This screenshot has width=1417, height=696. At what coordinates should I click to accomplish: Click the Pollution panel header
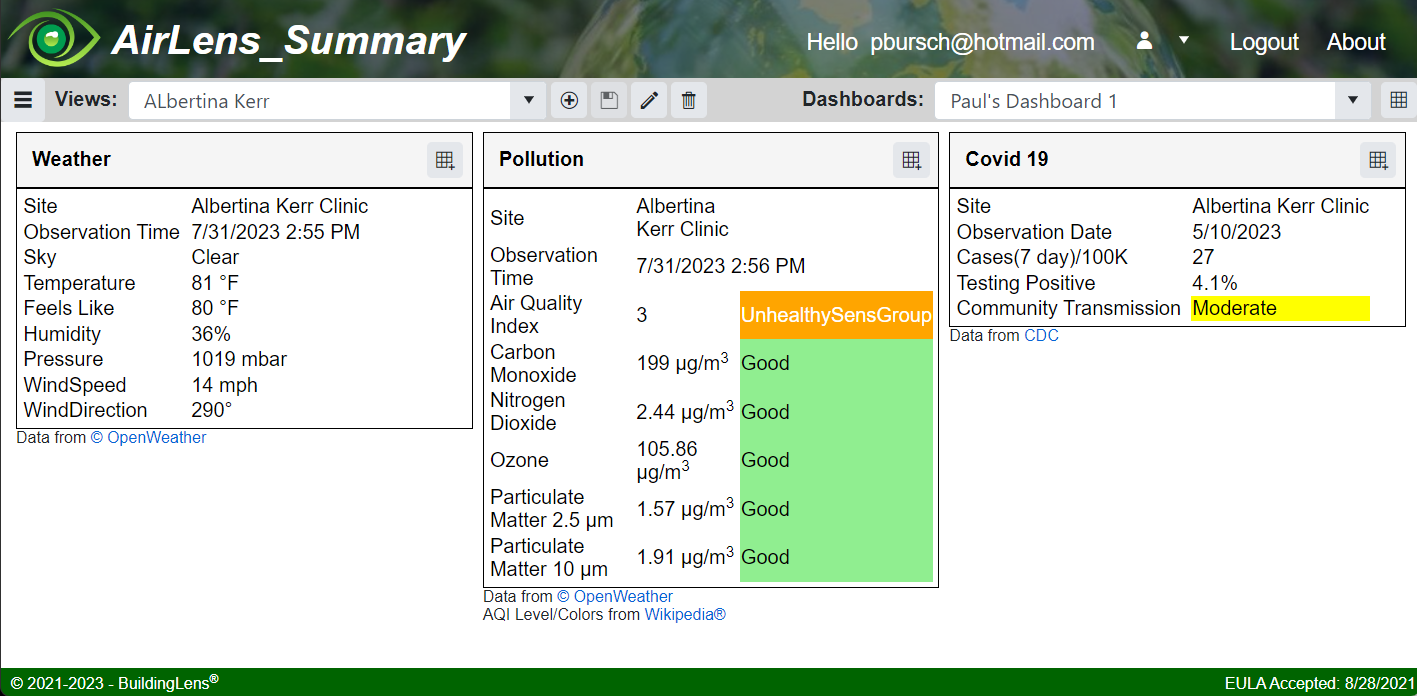point(711,160)
